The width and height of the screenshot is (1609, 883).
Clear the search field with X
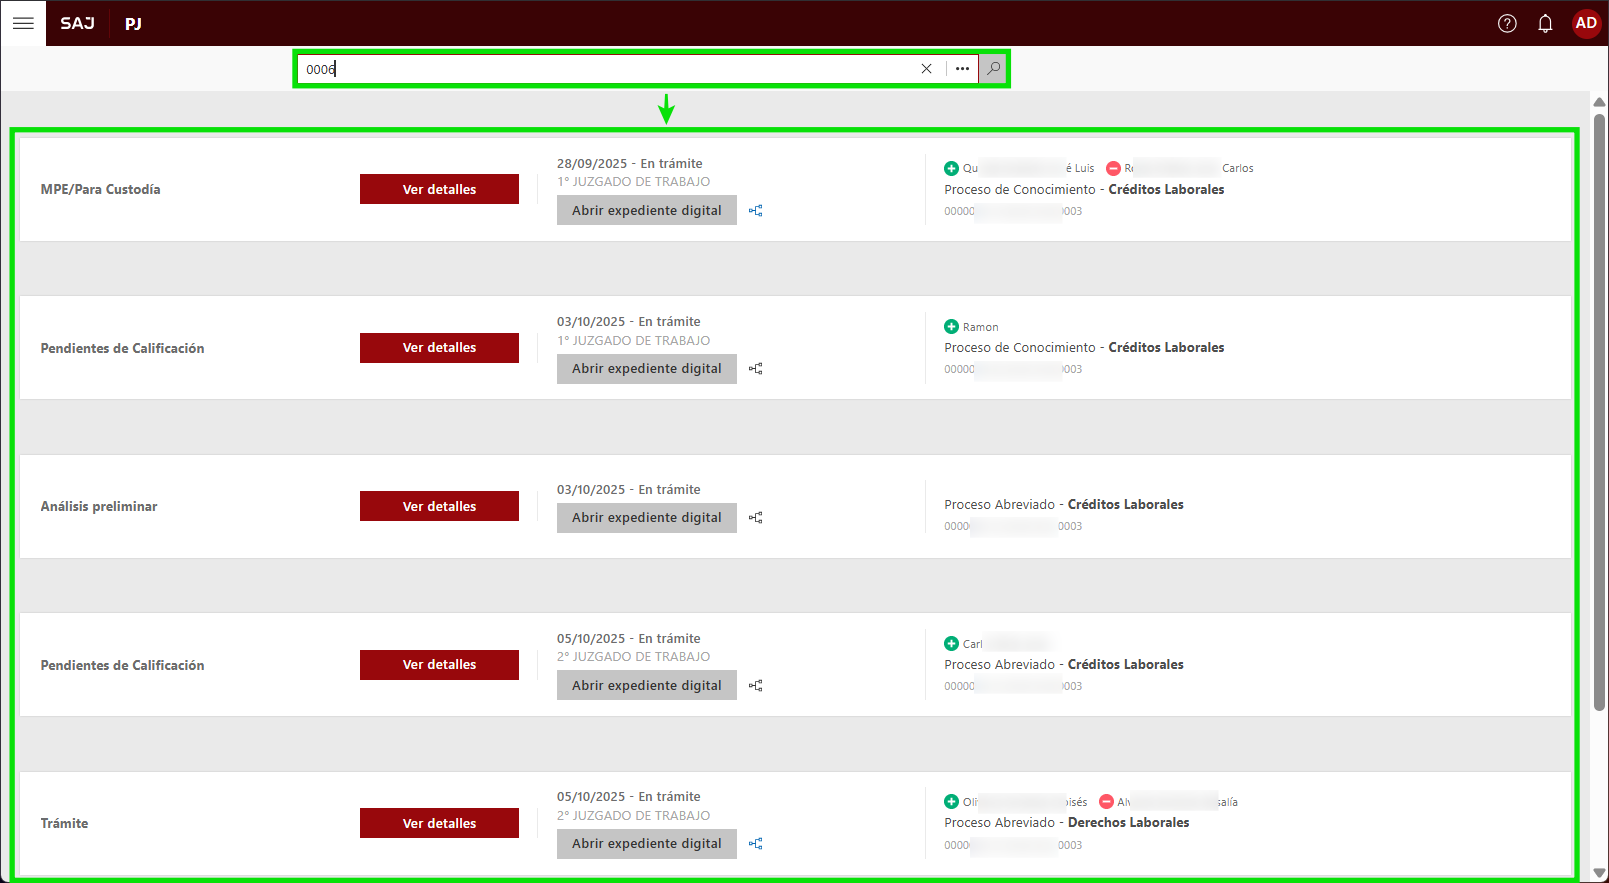[926, 69]
